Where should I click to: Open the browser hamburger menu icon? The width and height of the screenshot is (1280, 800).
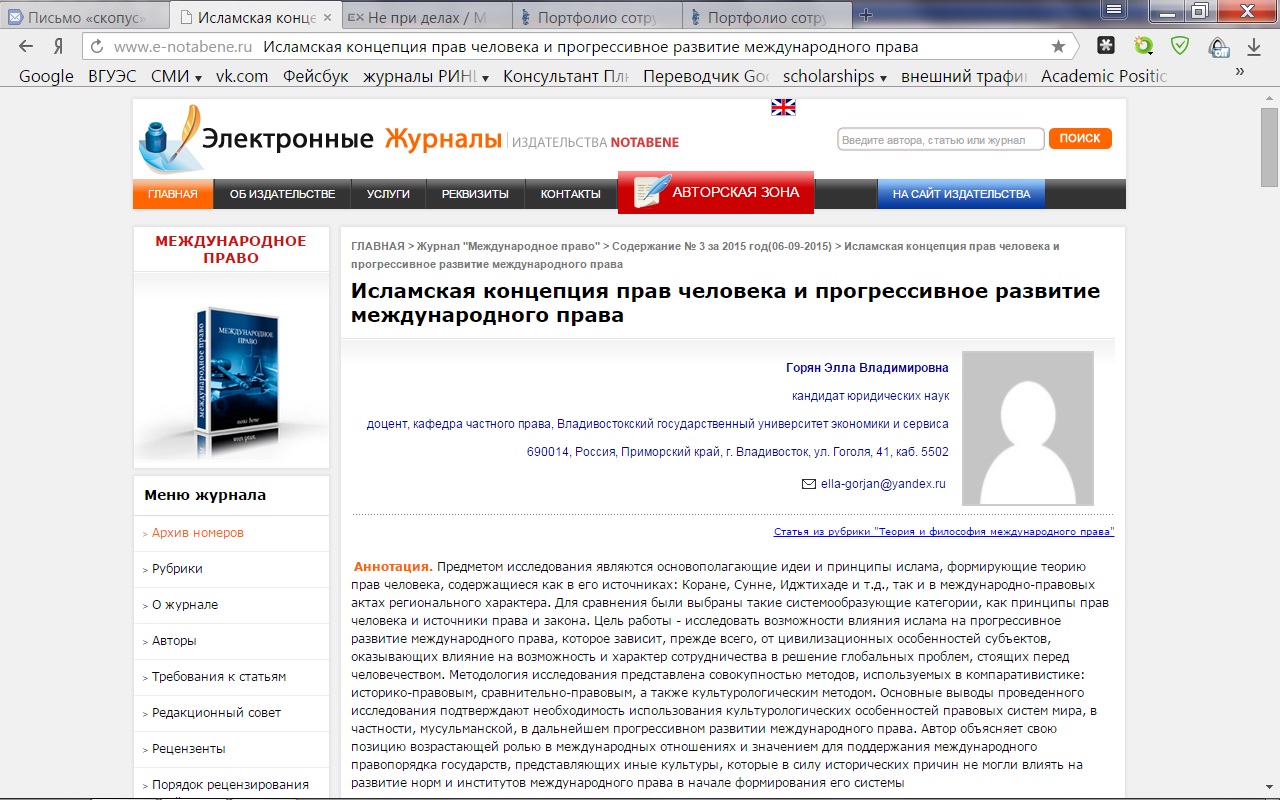tap(1112, 10)
